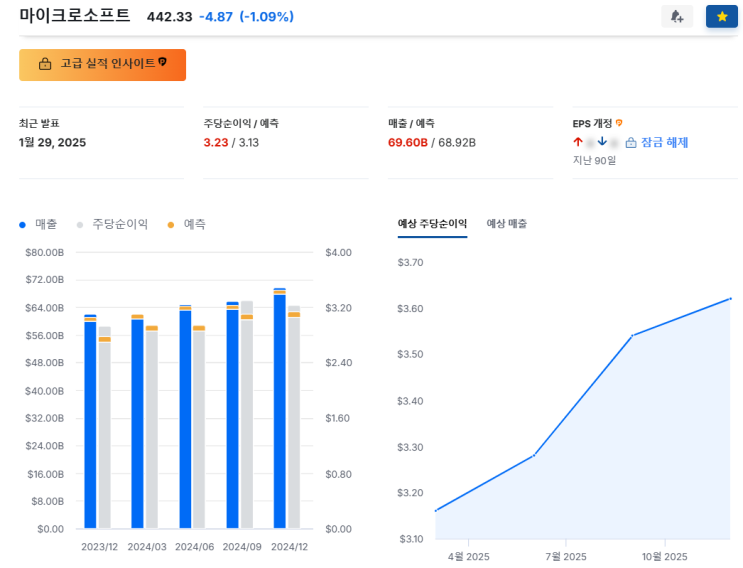Click the orange 예측 legend dot
This screenshot has width=743, height=568.
click(171, 225)
